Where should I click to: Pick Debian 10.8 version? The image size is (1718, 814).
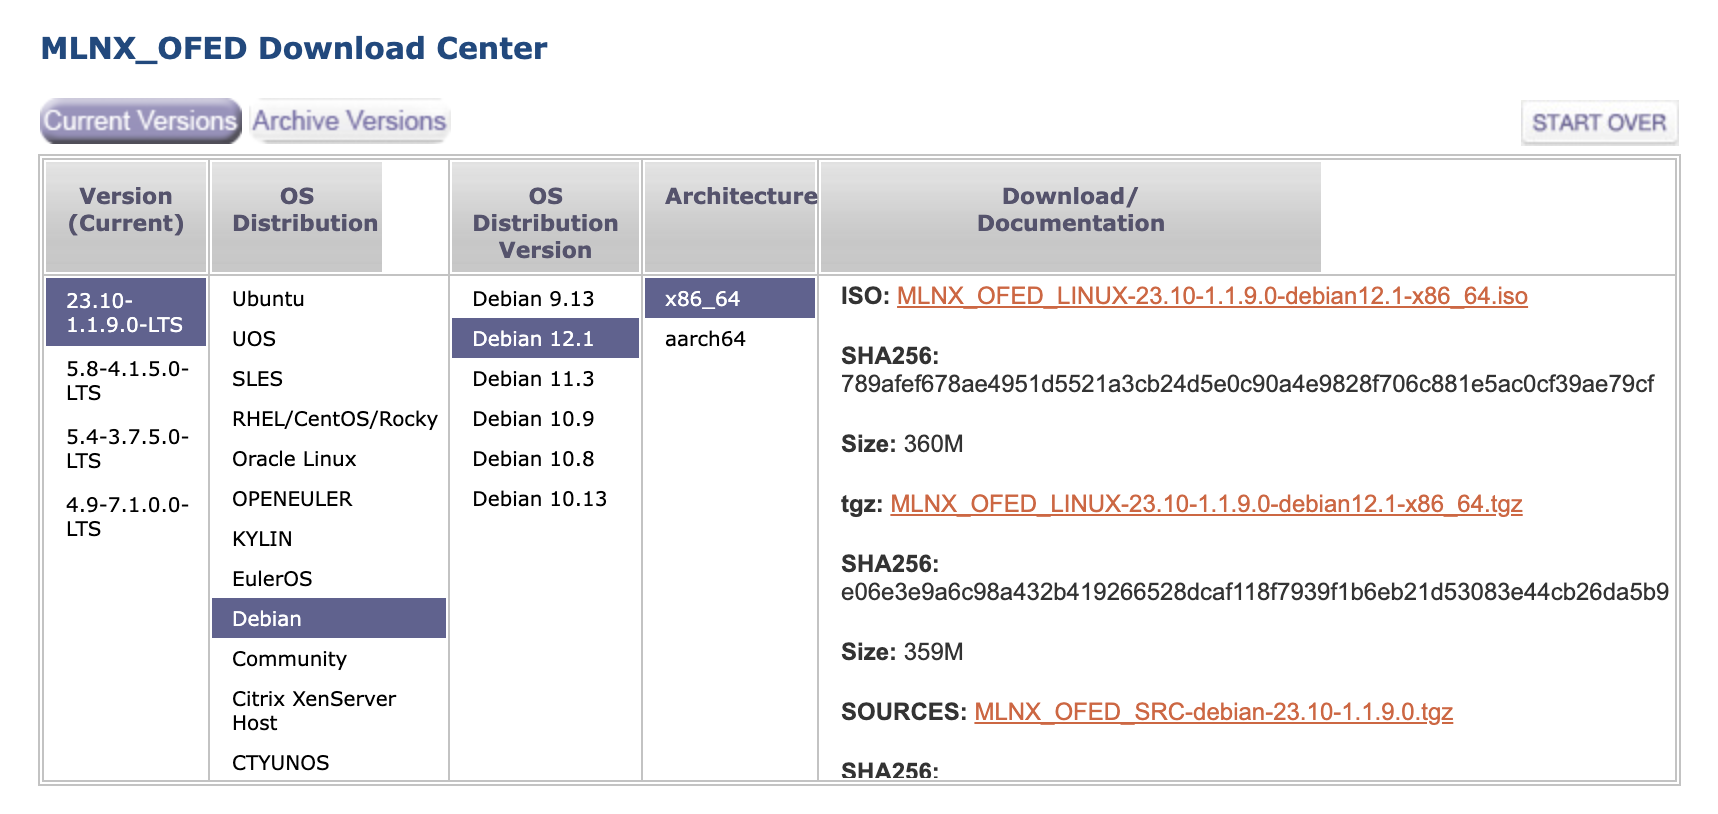pos(545,458)
